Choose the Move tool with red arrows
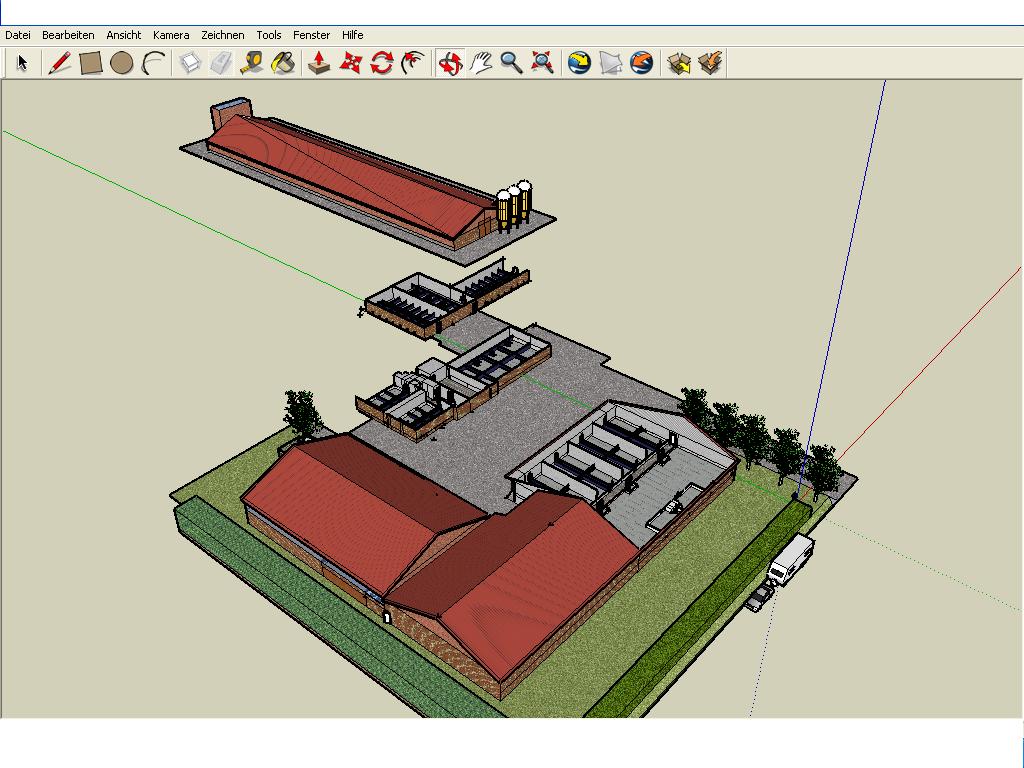1024x768 pixels. click(x=350, y=63)
